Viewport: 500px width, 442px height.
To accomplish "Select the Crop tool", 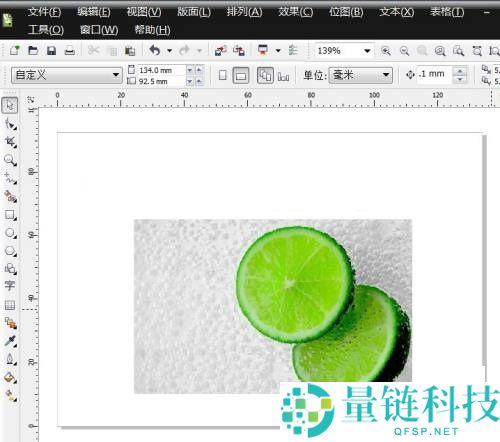I will [x=10, y=142].
